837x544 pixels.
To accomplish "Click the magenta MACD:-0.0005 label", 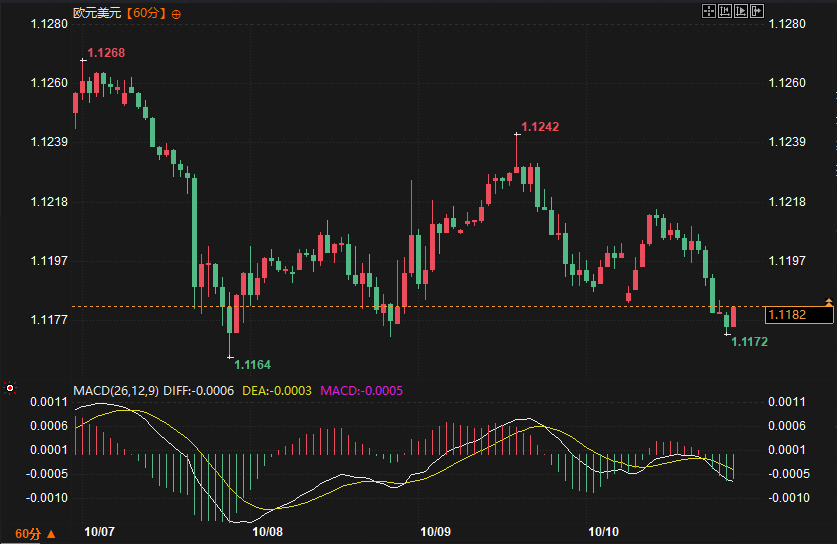I will click(x=361, y=391).
